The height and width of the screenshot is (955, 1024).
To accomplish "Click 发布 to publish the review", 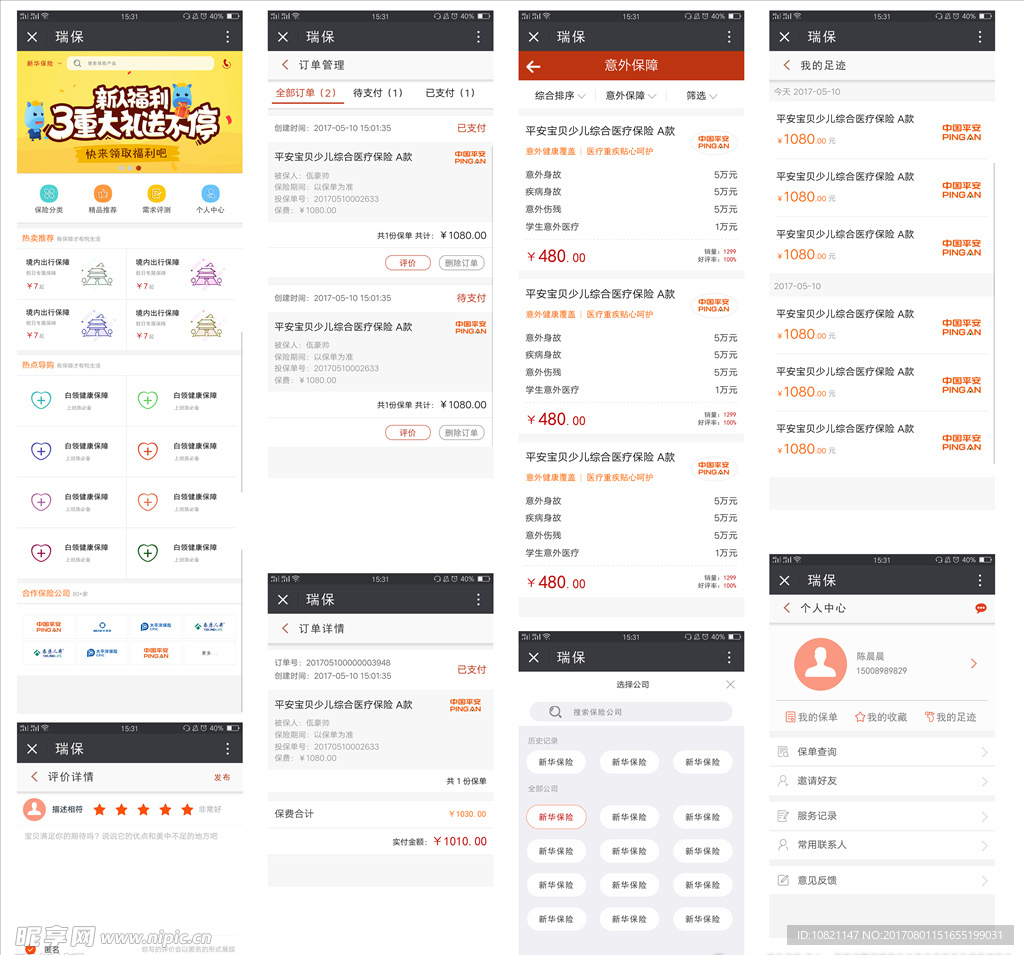I will (222, 777).
